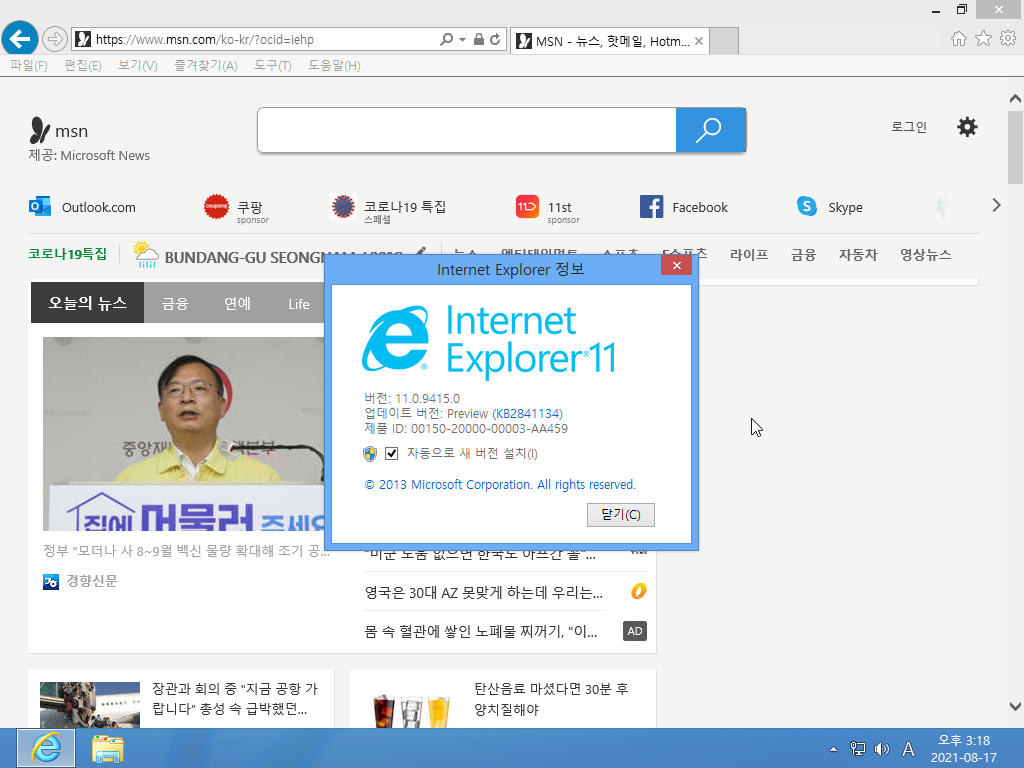This screenshot has height=768, width=1024.
Task: Click the 닫기(C) button
Action: (x=620, y=515)
